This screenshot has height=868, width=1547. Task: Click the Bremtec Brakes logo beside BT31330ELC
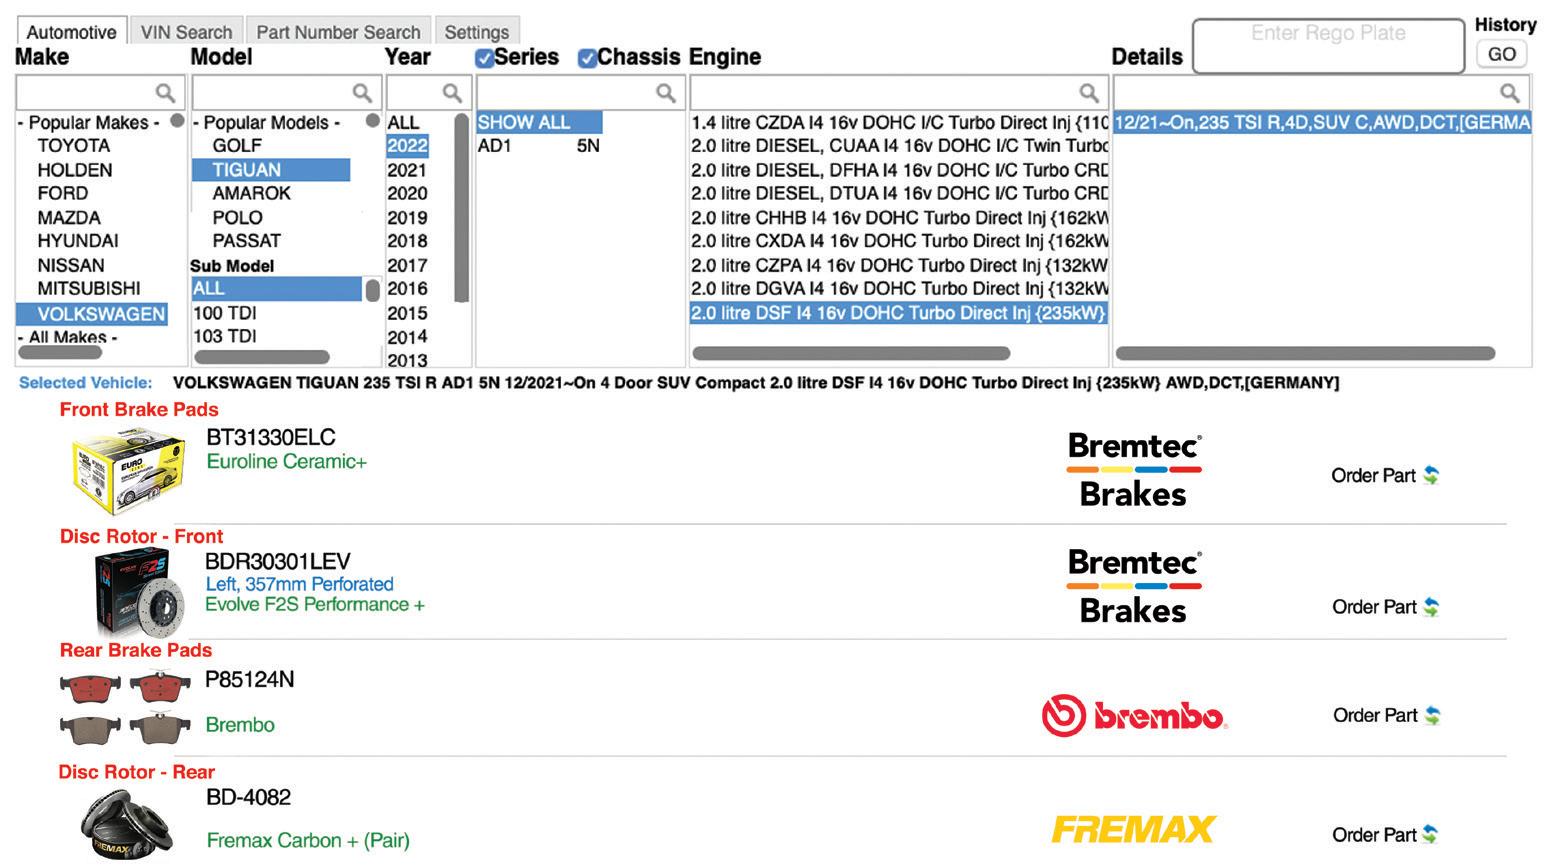[1134, 470]
